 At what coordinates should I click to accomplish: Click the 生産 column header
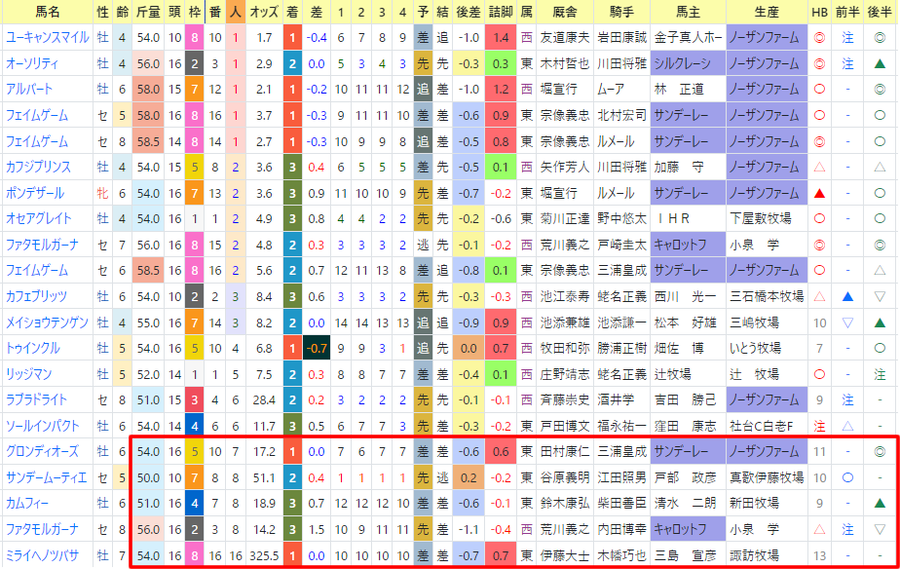[x=766, y=12]
